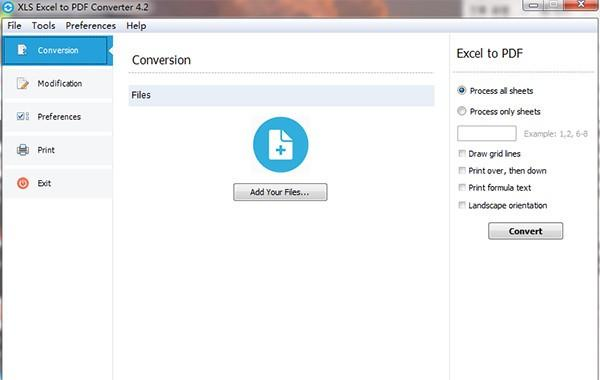The height and width of the screenshot is (380, 600).
Task: Click the Modification pencil icon
Action: 23,83
